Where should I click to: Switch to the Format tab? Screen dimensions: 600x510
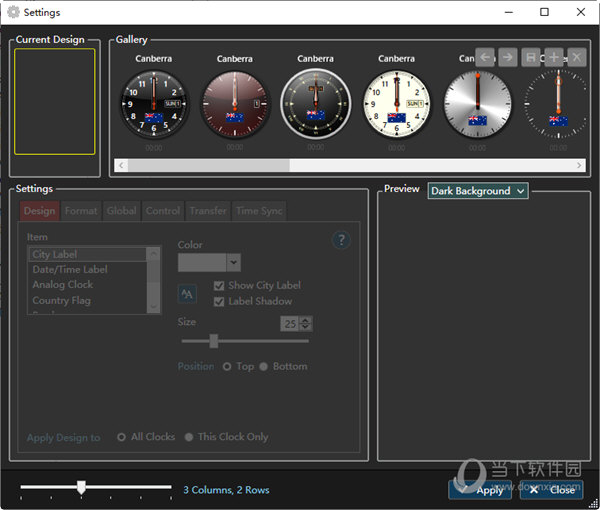click(81, 211)
